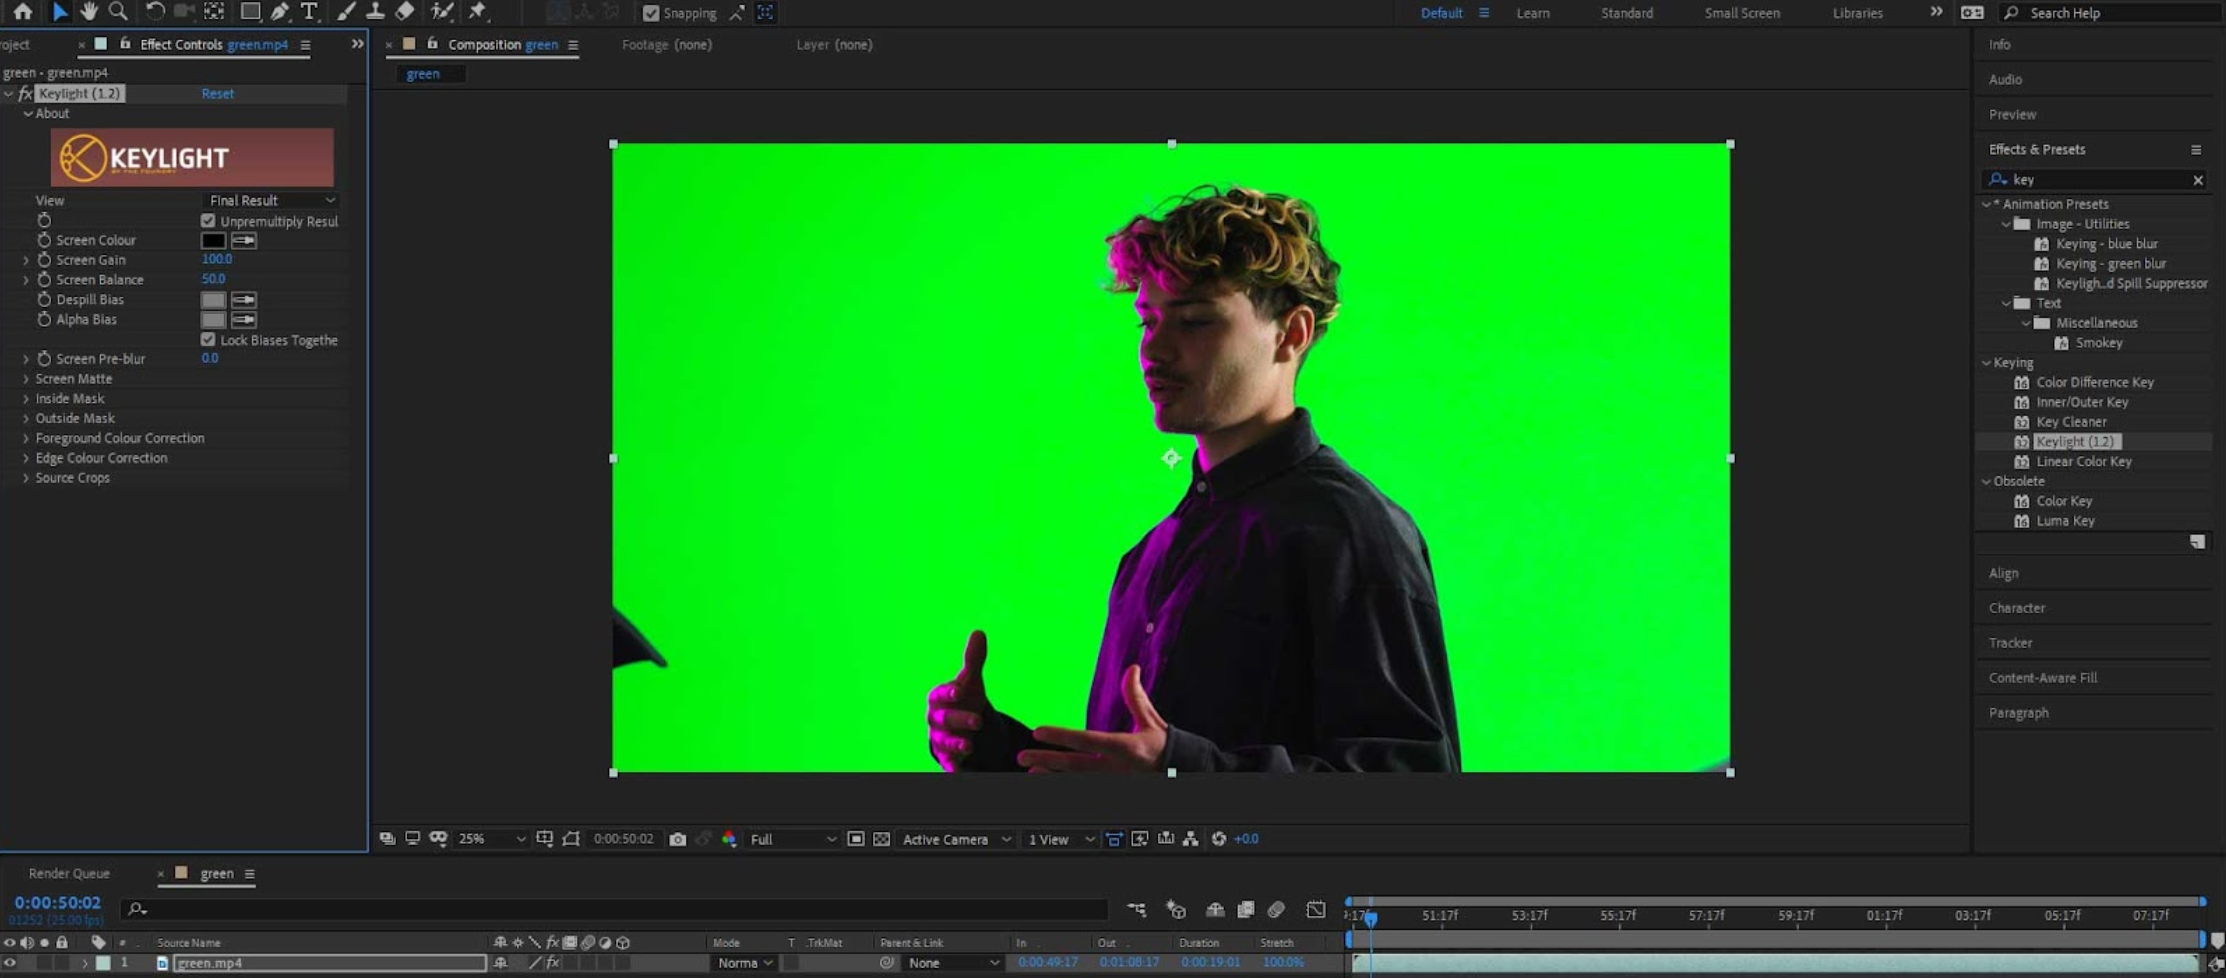Screen dimensions: 2226x978
Task: Select the Pen tool
Action: coord(281,12)
